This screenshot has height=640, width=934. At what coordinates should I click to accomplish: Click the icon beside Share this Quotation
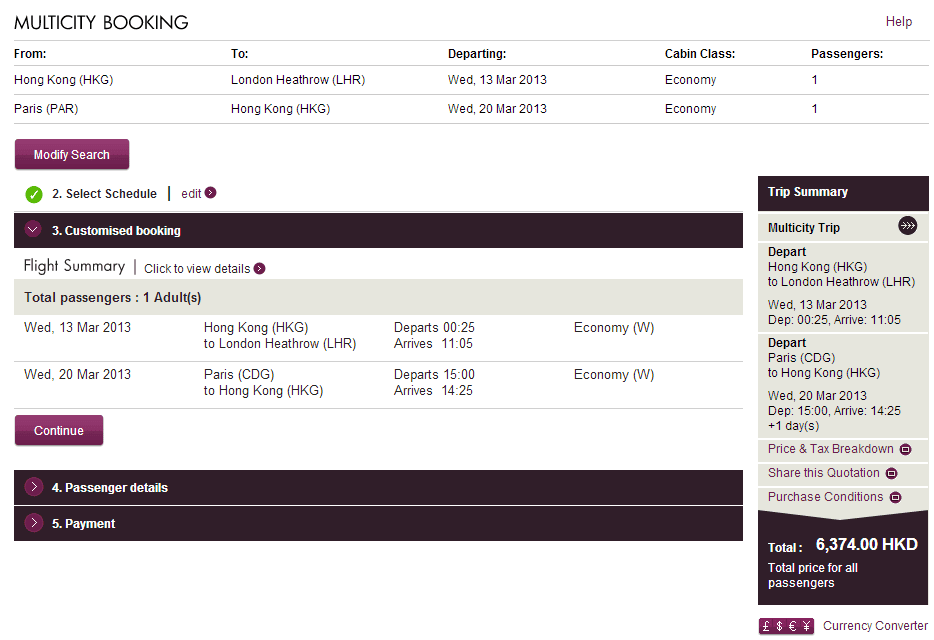(891, 474)
